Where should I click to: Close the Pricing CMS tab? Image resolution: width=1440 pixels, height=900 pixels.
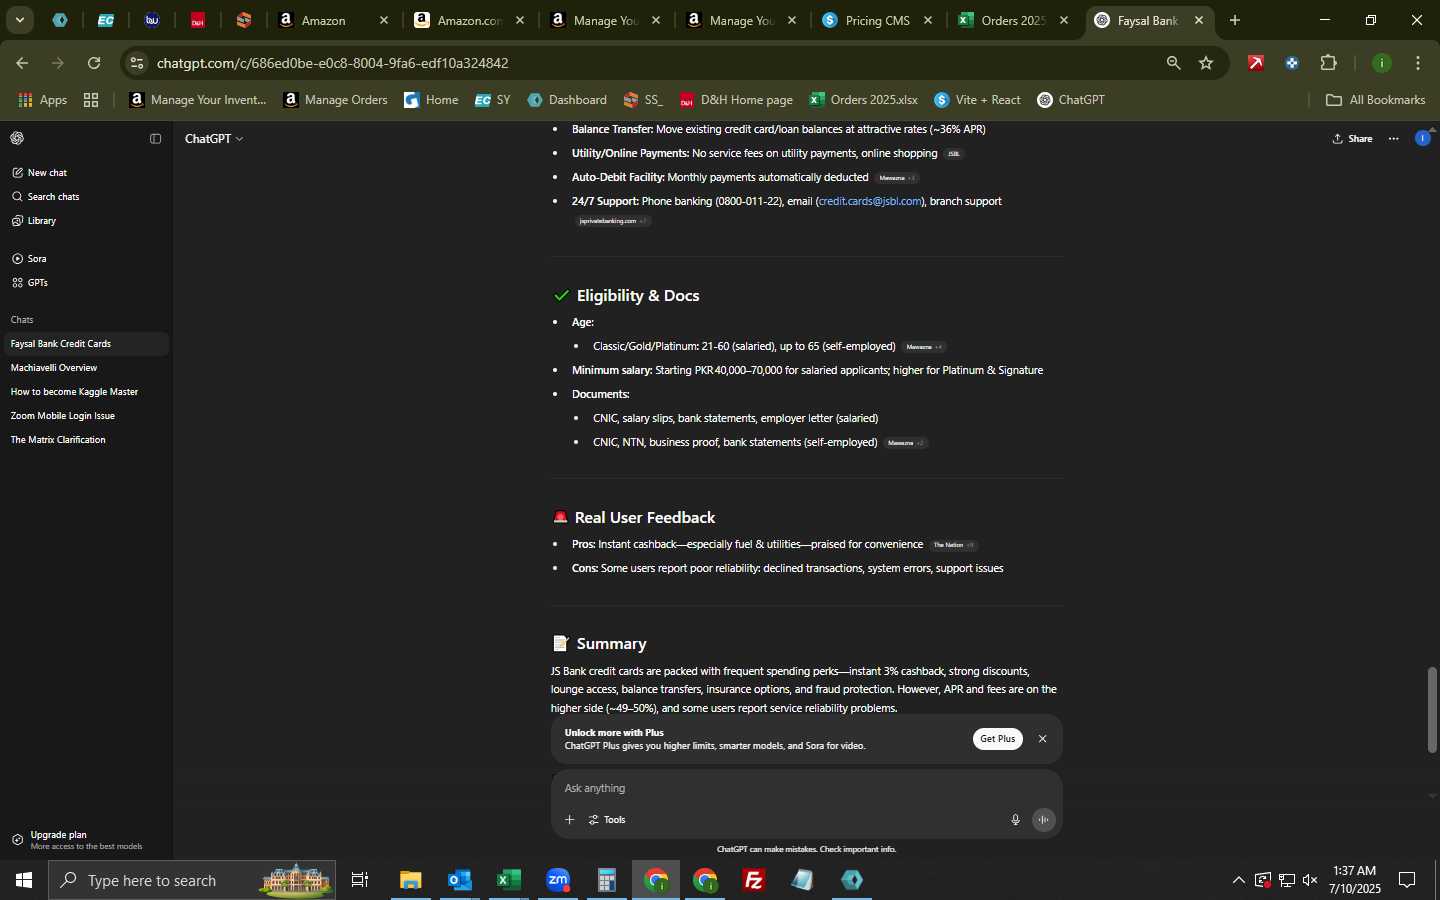click(x=928, y=20)
